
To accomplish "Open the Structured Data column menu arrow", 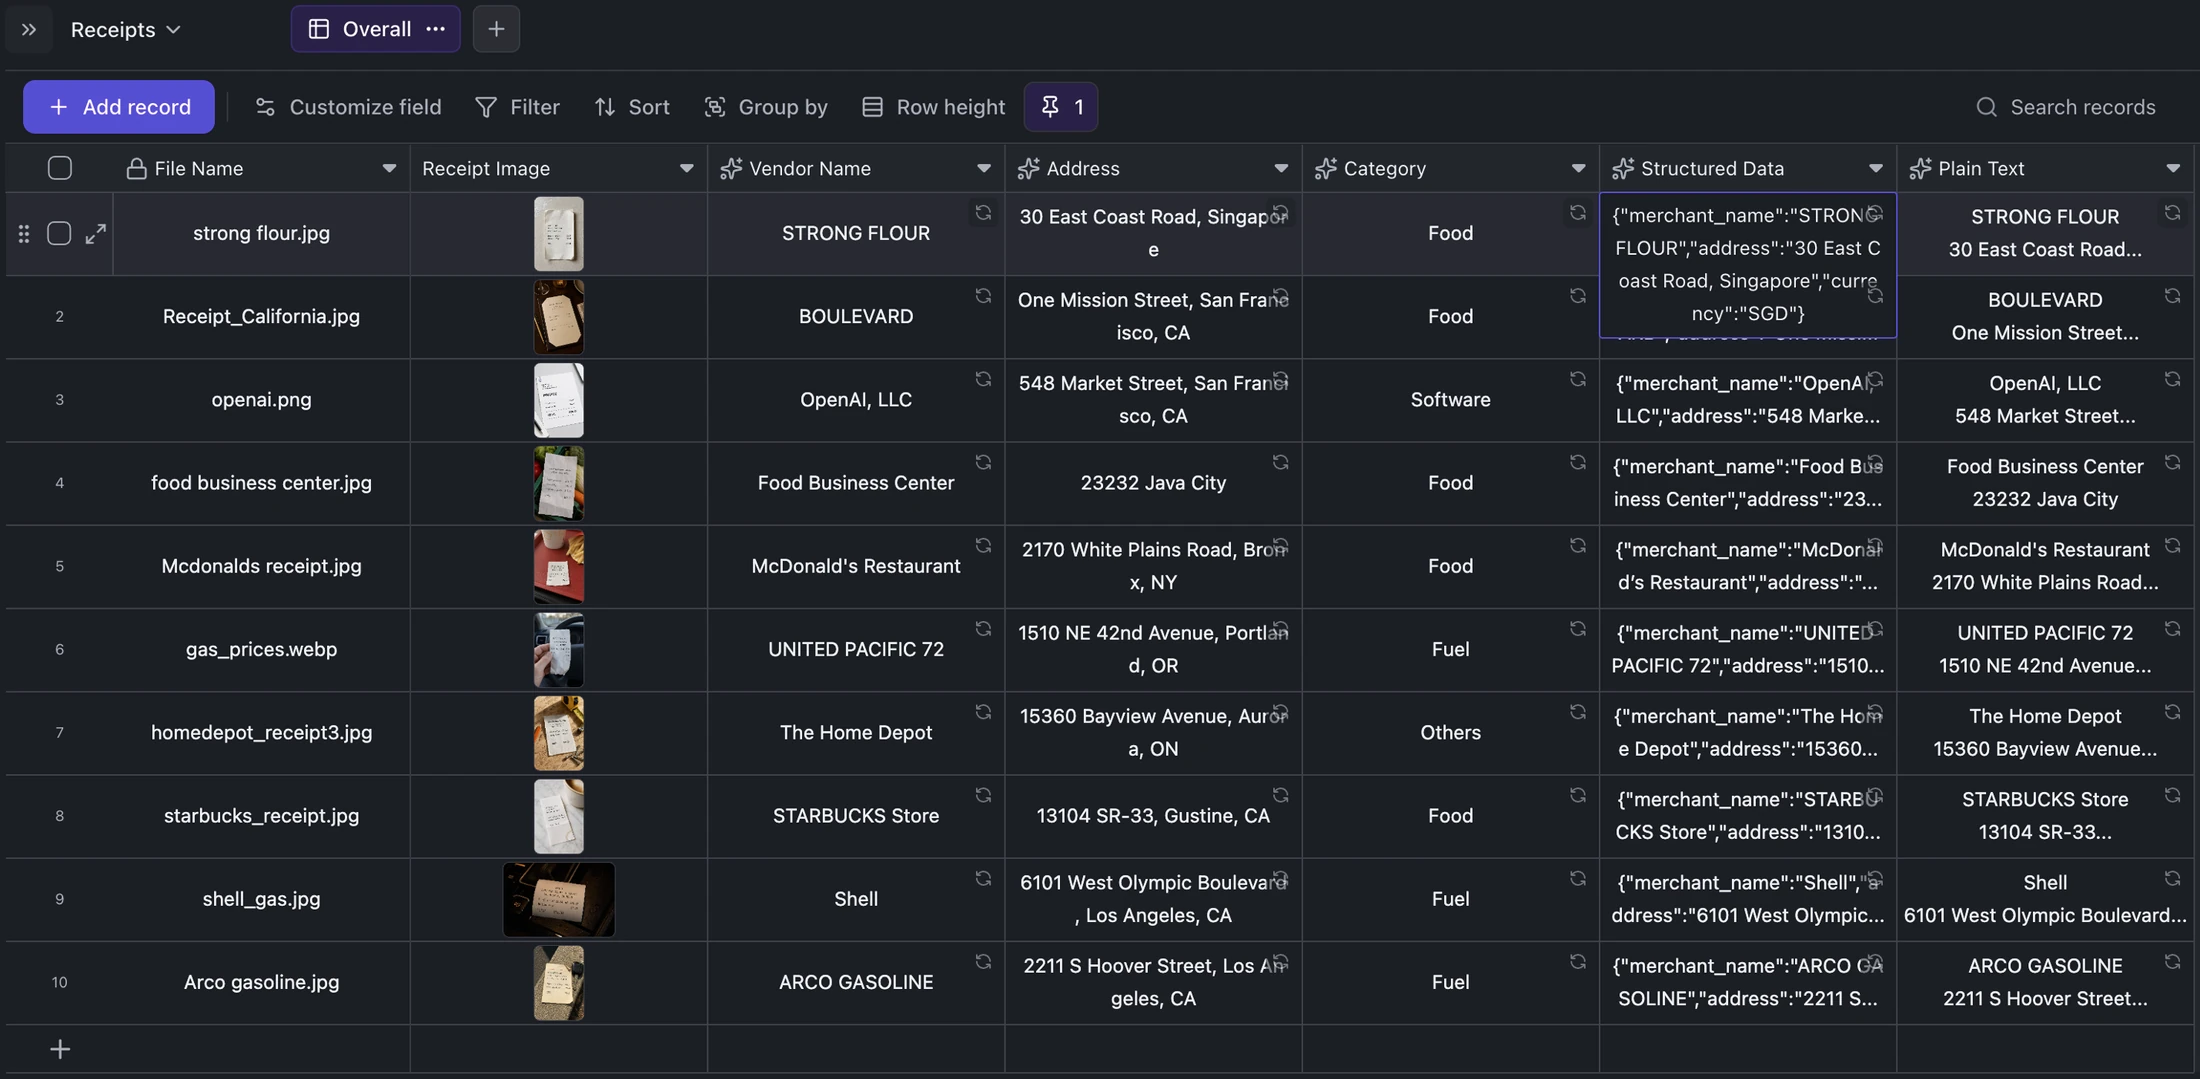I will [x=1875, y=168].
